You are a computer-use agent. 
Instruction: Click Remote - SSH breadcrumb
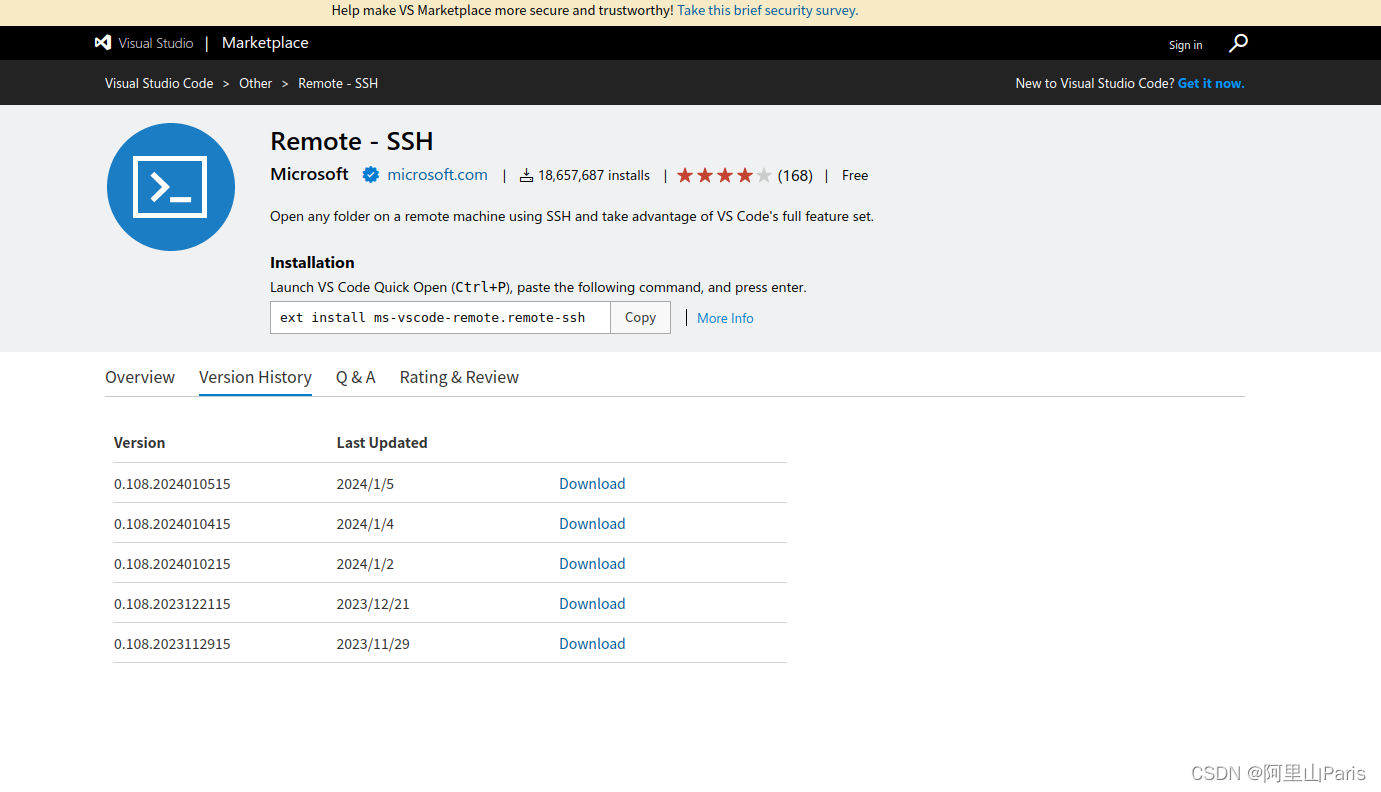[338, 83]
